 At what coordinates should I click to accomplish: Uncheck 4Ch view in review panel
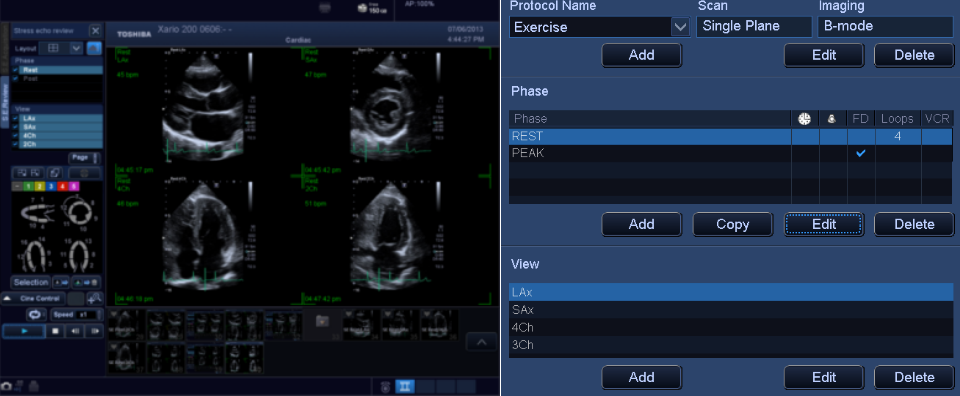coord(15,135)
